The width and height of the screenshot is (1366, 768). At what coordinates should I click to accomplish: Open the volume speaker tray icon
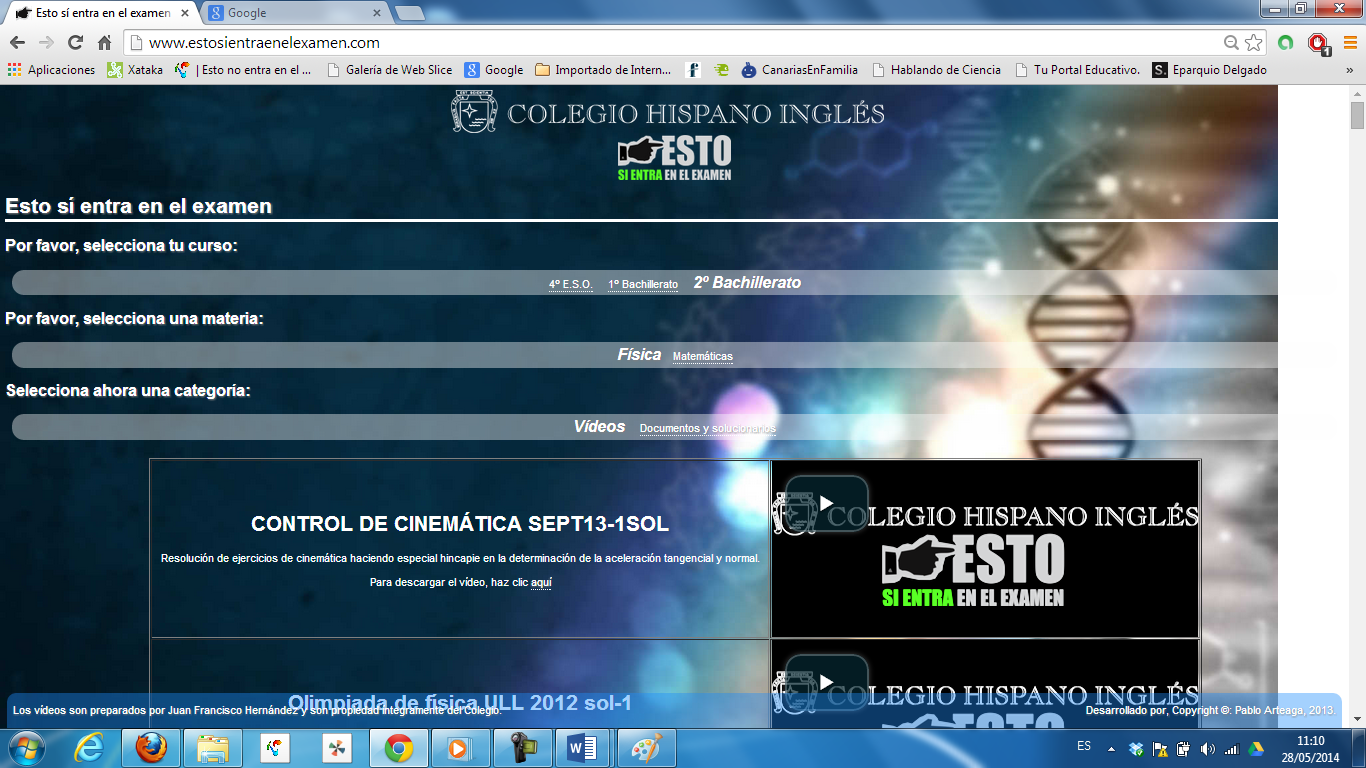[1207, 748]
